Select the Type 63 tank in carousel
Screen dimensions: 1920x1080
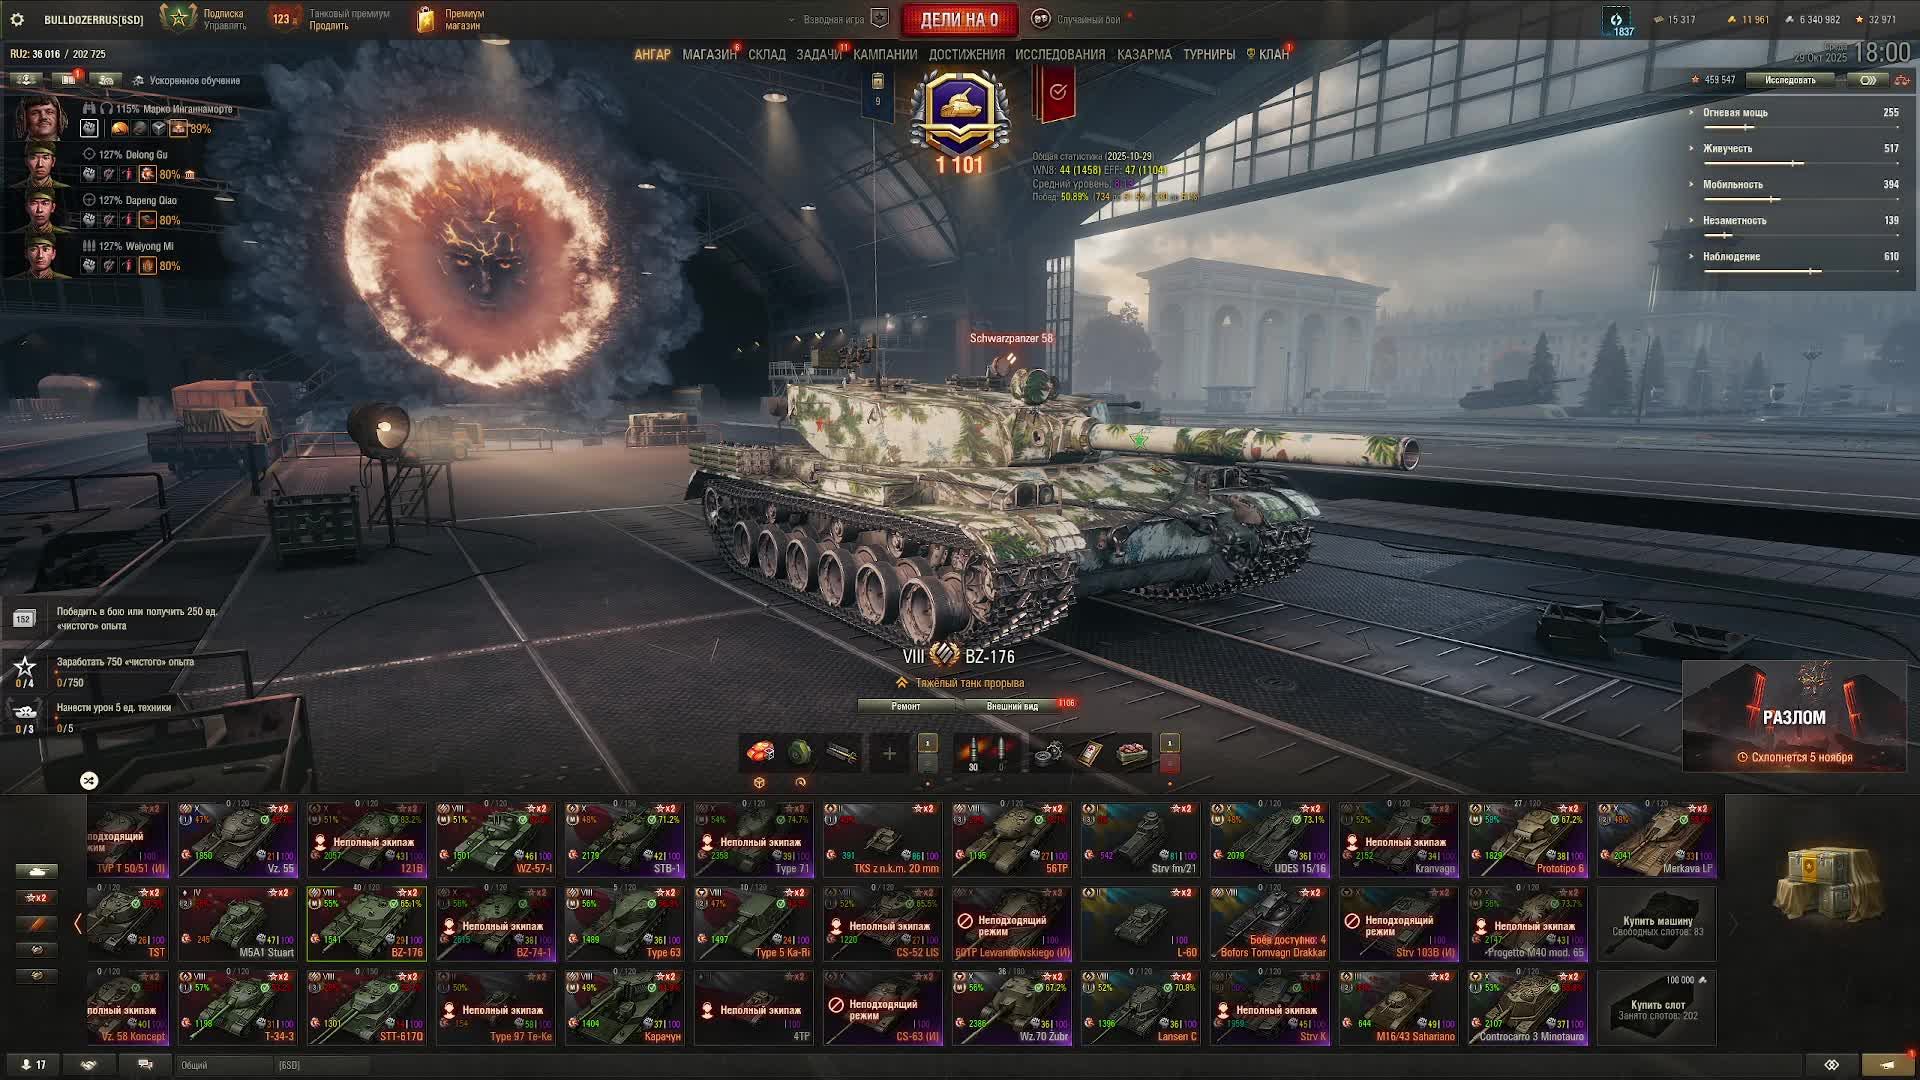(624, 924)
